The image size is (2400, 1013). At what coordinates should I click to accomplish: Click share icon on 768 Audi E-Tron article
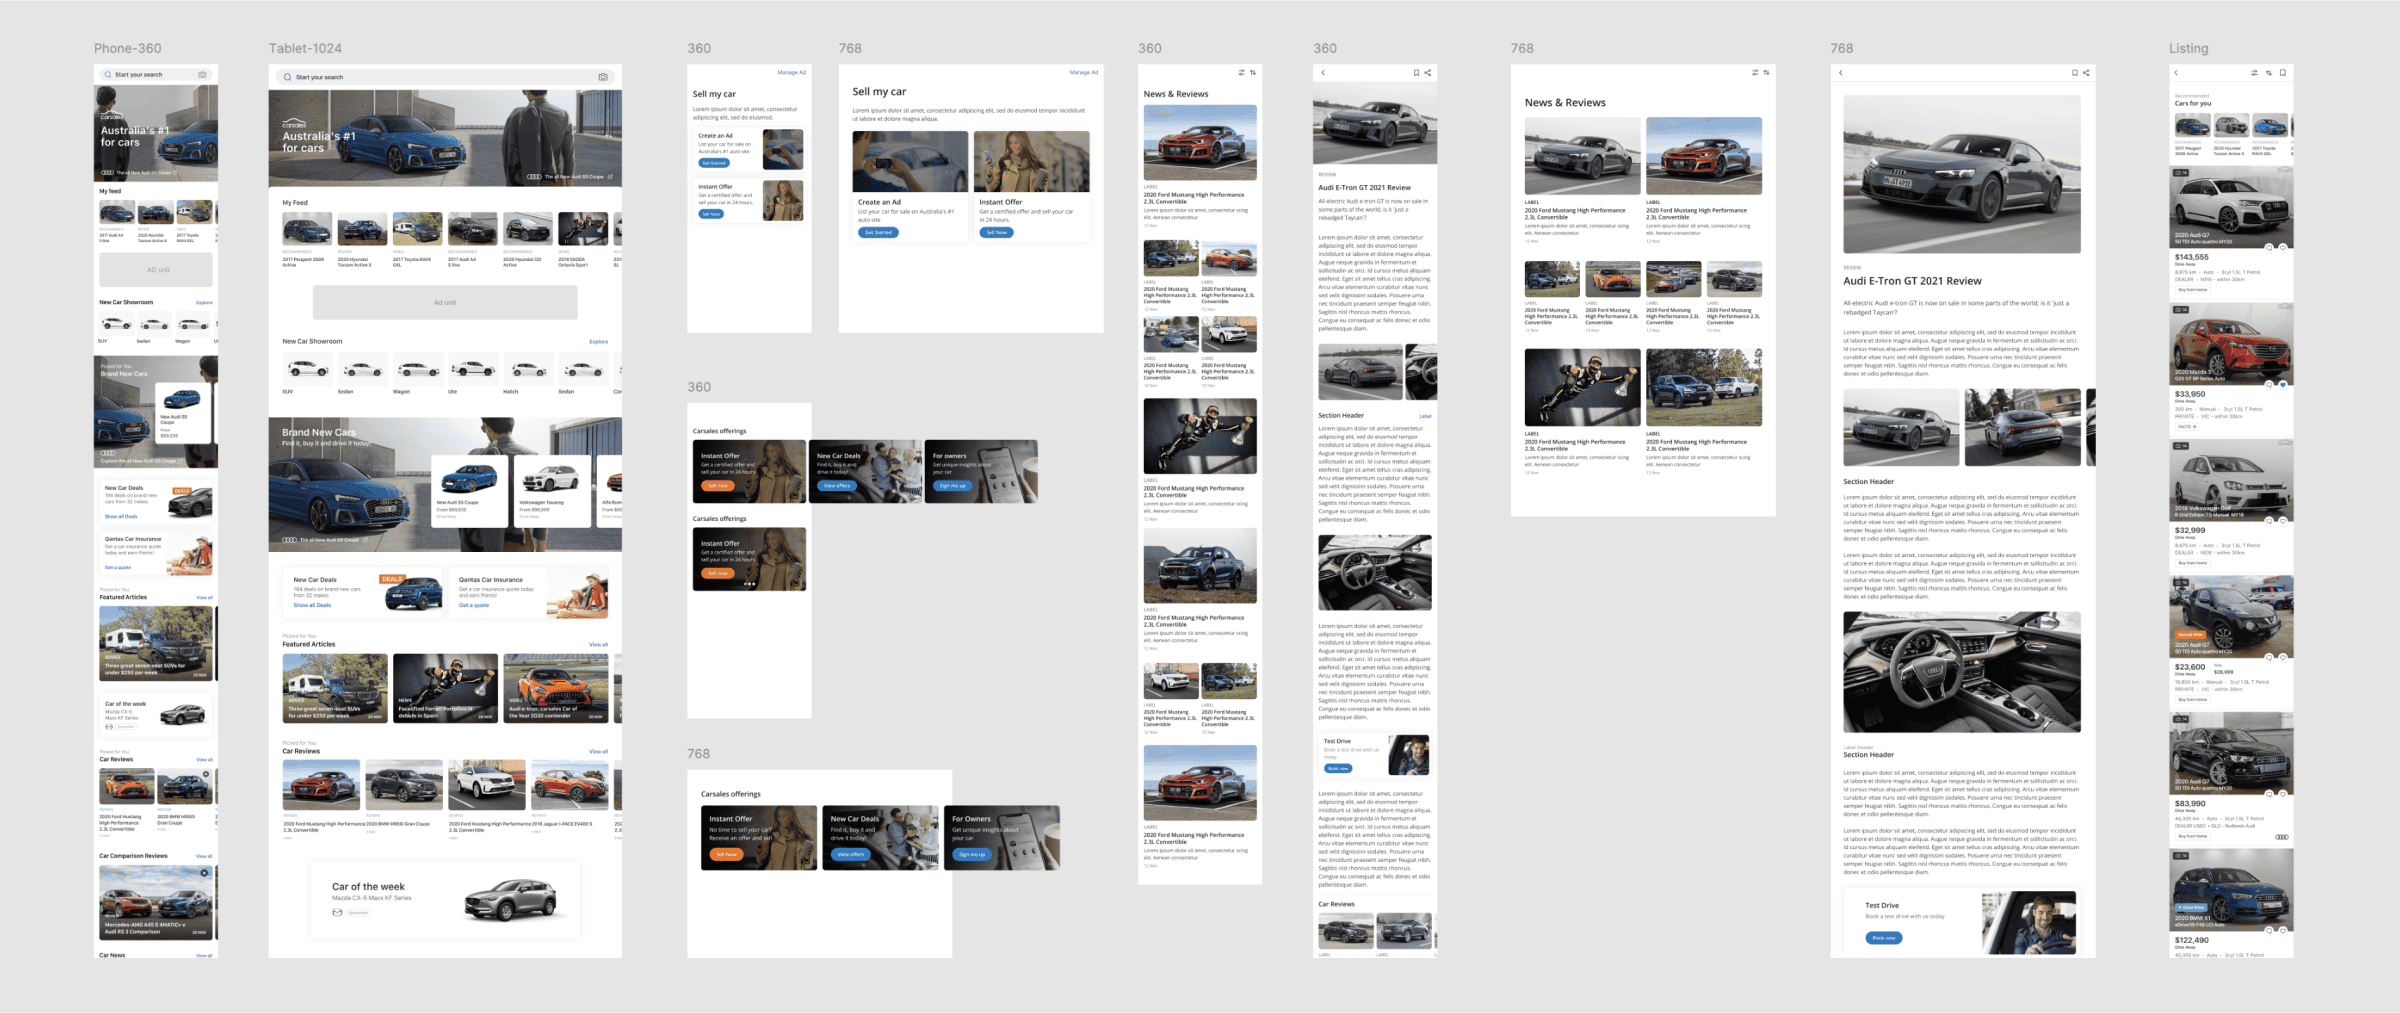(x=2086, y=73)
